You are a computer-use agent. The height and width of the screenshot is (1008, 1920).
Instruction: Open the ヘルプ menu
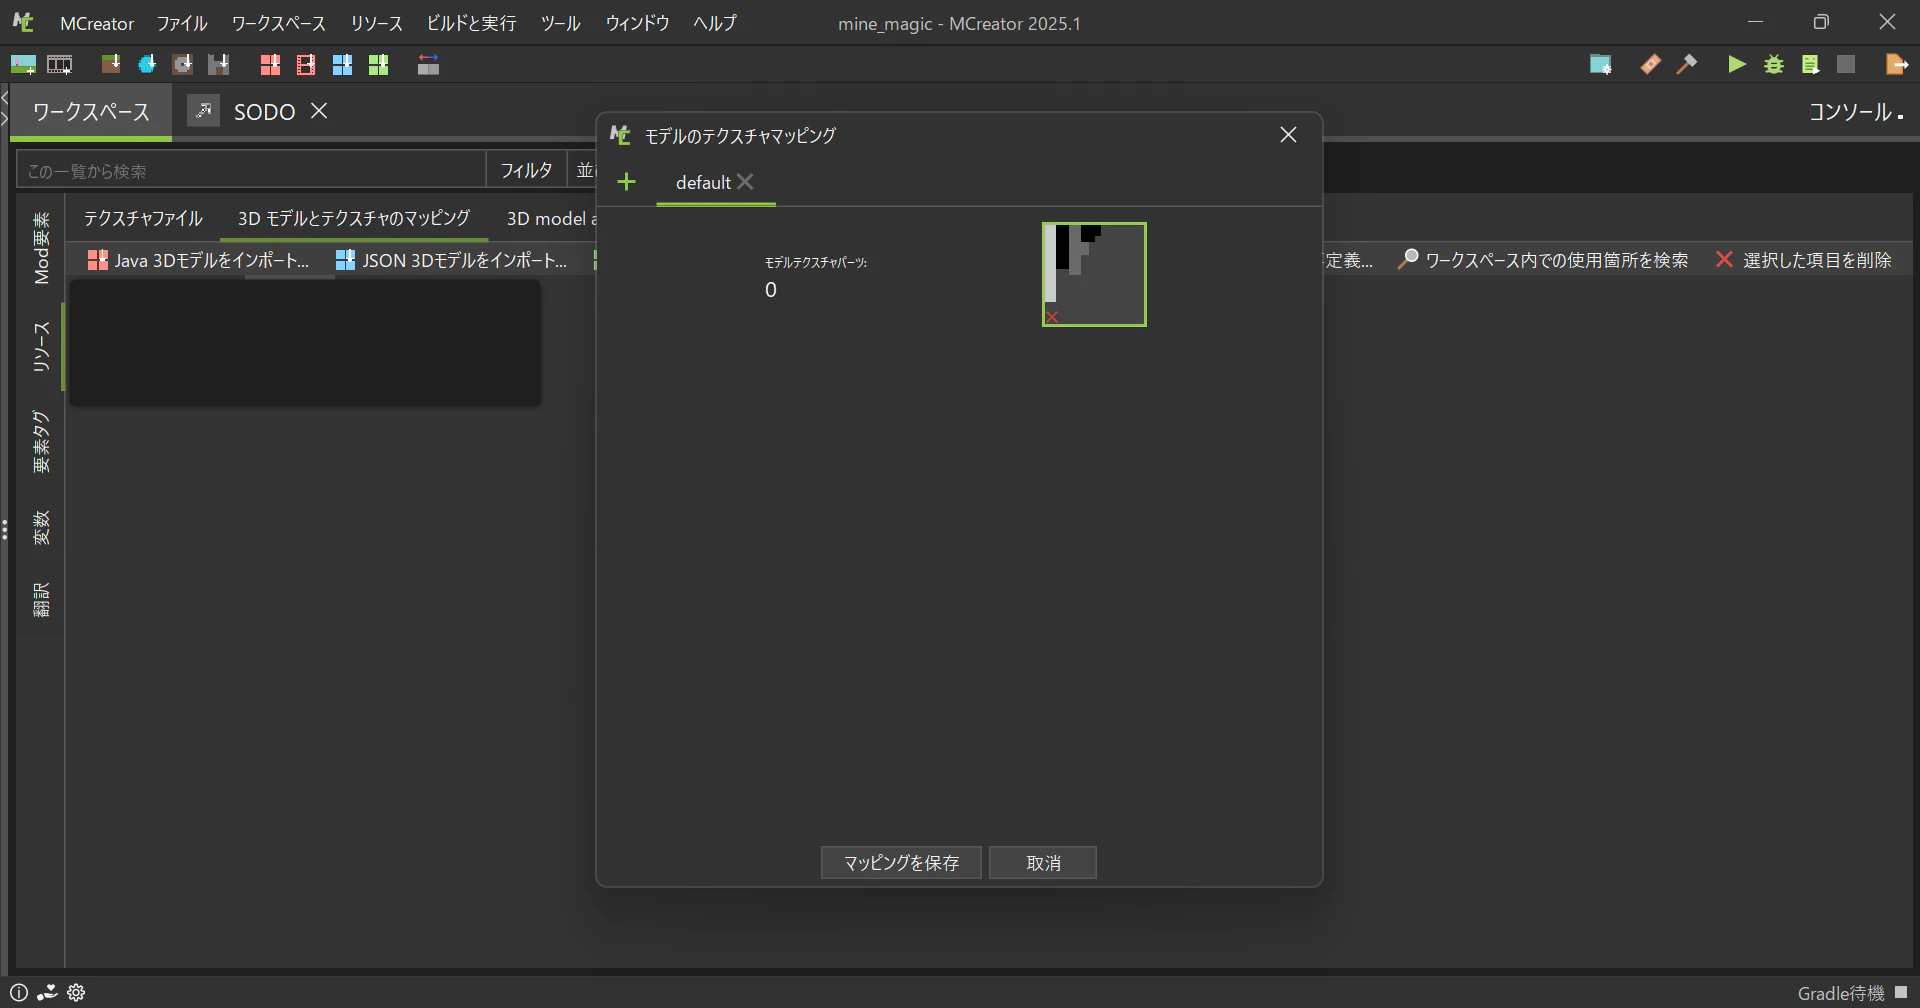coord(715,23)
